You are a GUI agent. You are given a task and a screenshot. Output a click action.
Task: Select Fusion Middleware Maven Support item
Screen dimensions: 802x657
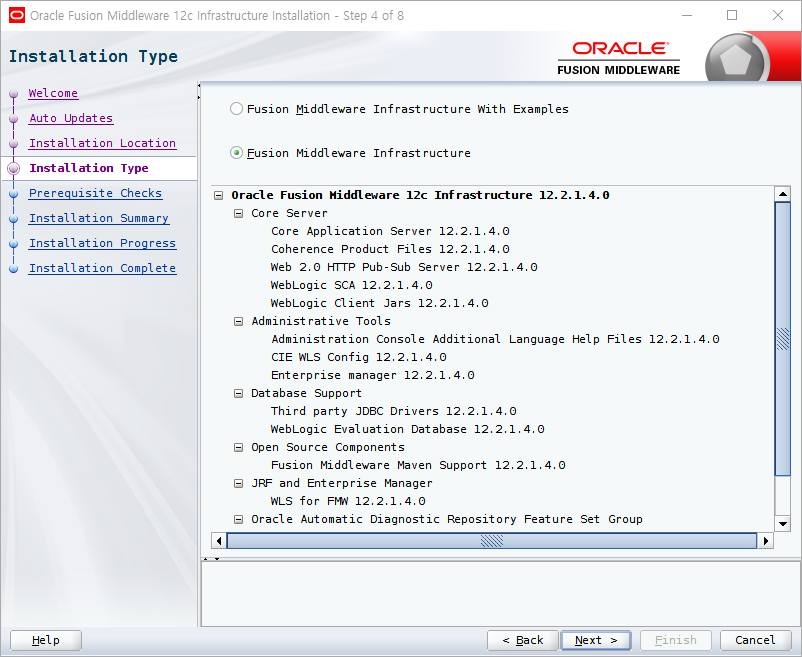[x=418, y=465]
